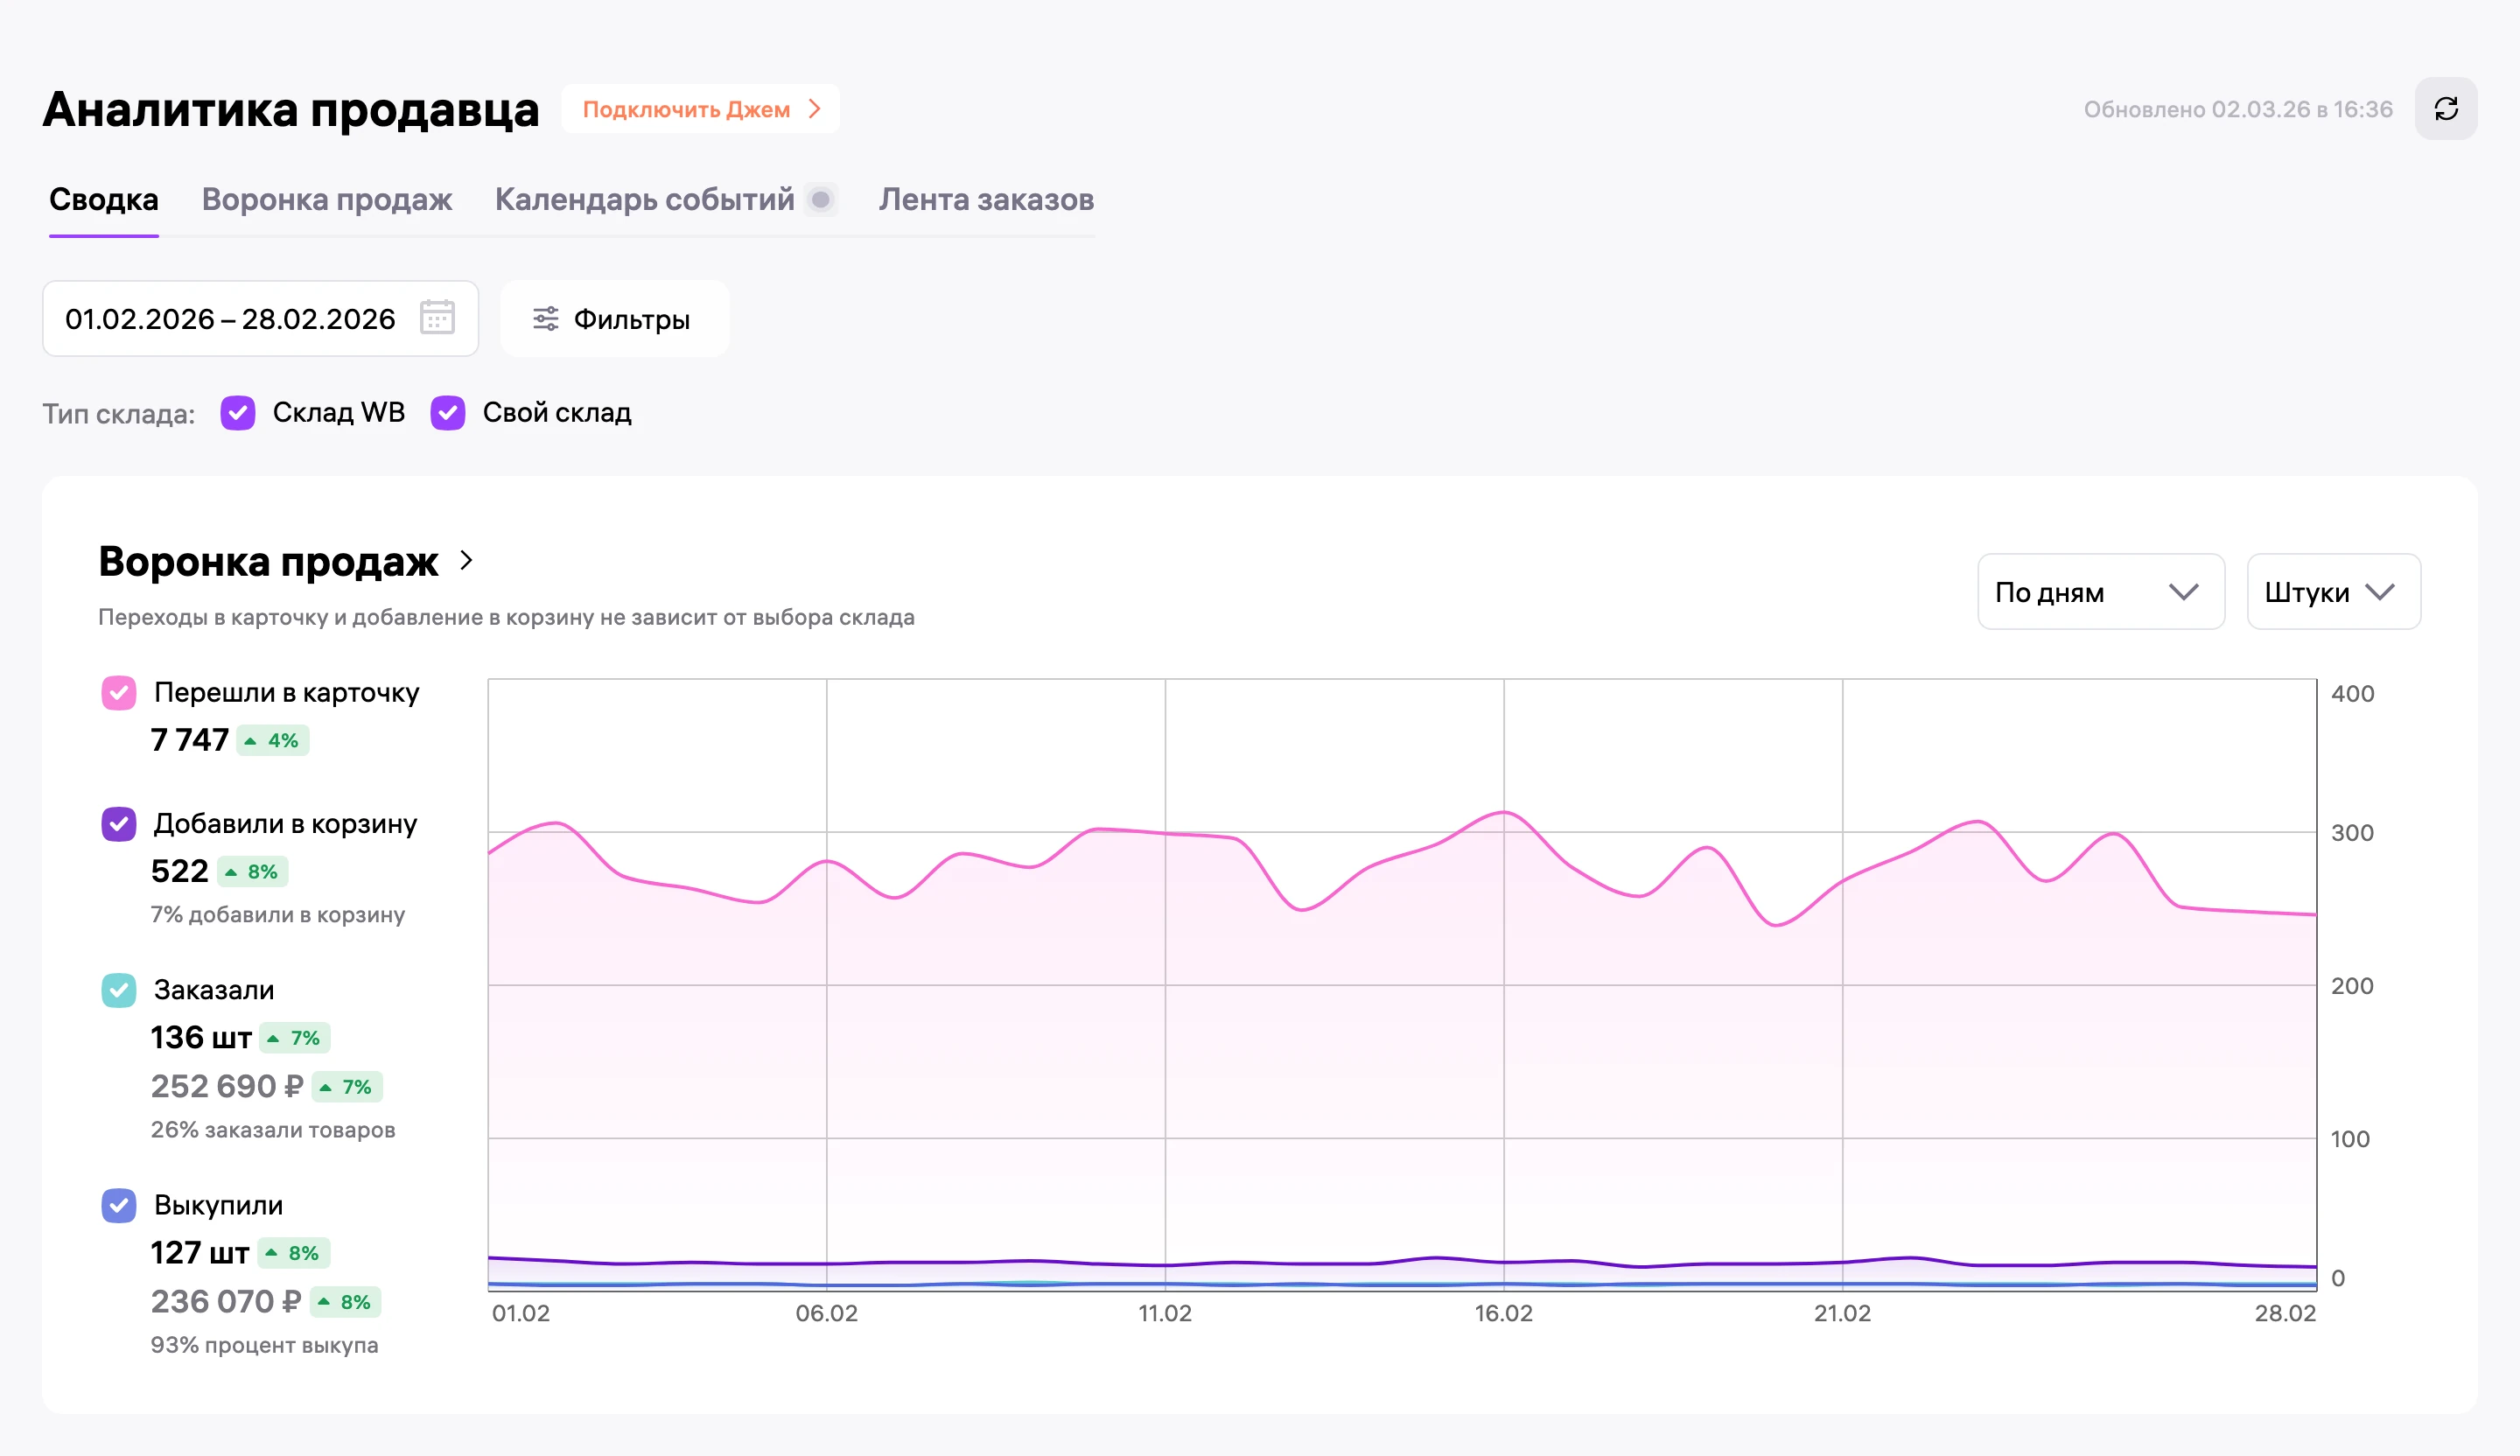Refresh analytics data with the reload icon
Screen dimensions: 2520x1456
click(2445, 109)
